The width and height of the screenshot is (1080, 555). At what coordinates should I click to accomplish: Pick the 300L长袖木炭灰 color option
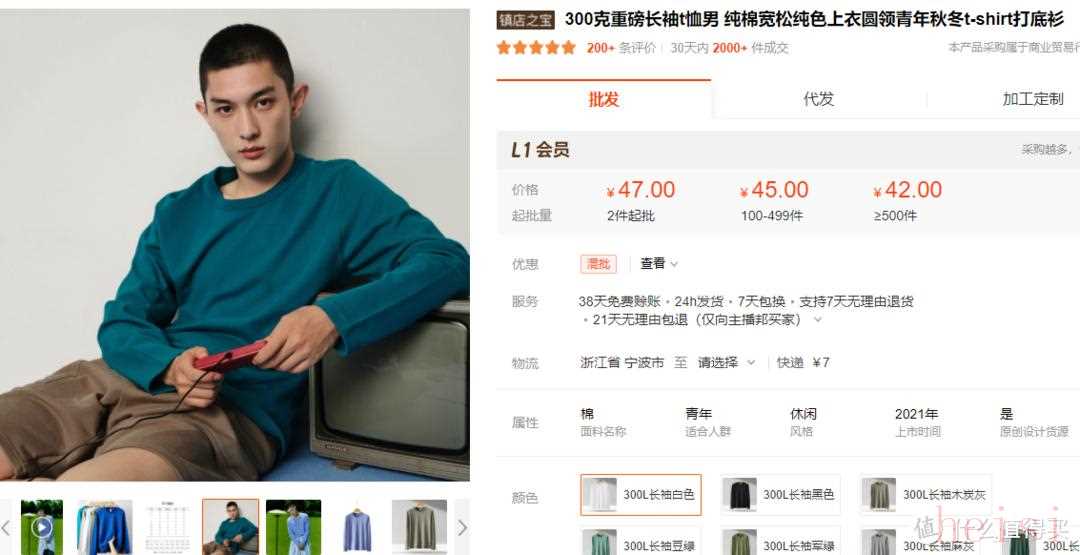click(926, 494)
